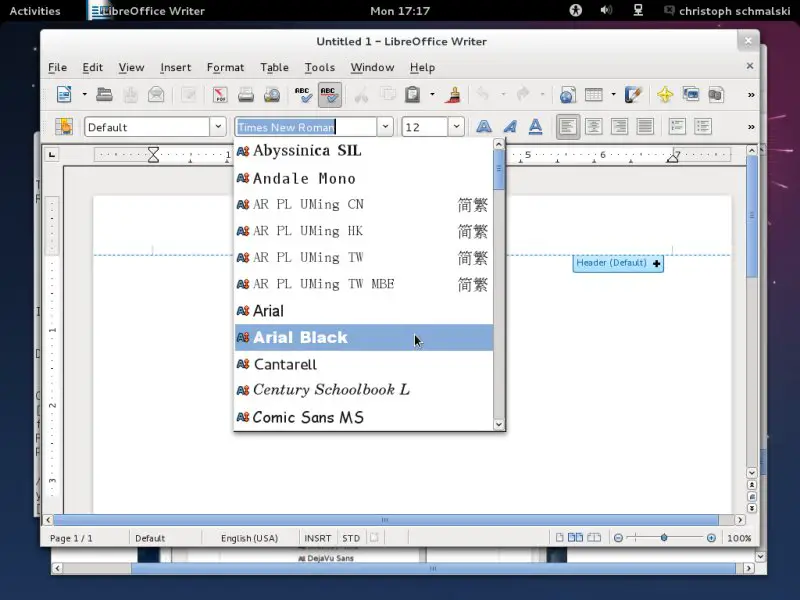The height and width of the screenshot is (600, 800).
Task: Collapse the Font Name dropdown arrow
Action: pos(386,127)
